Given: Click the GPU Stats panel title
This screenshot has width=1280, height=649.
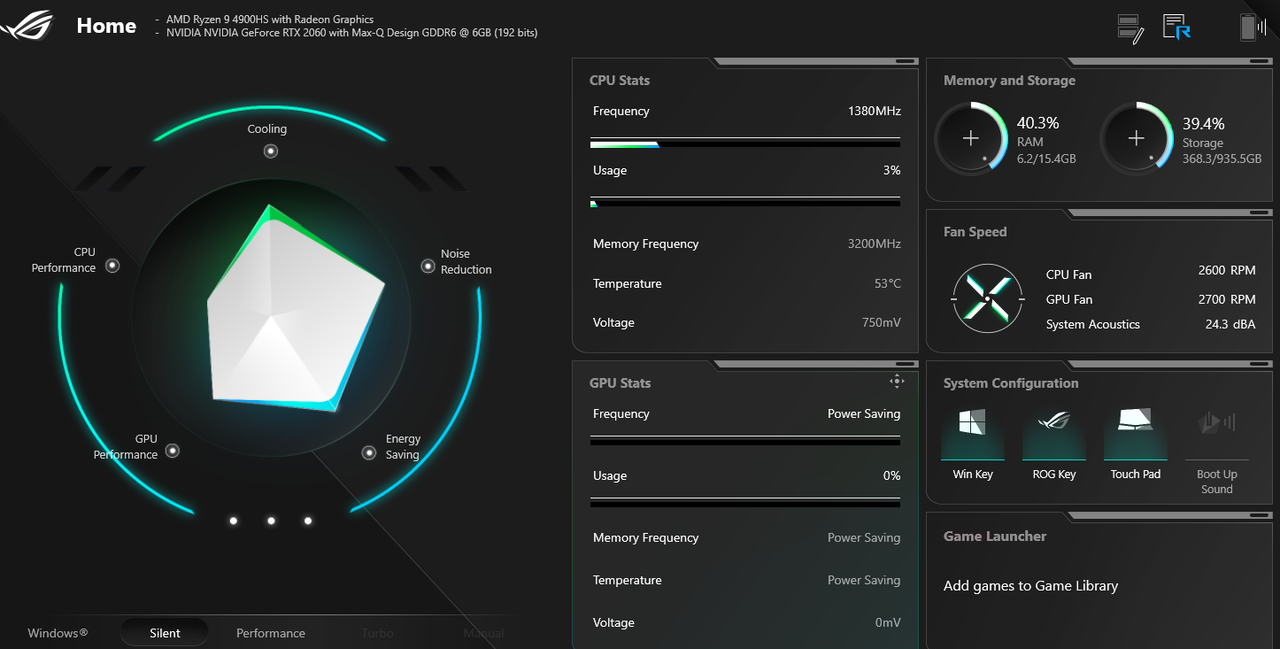Looking at the screenshot, I should [x=620, y=383].
